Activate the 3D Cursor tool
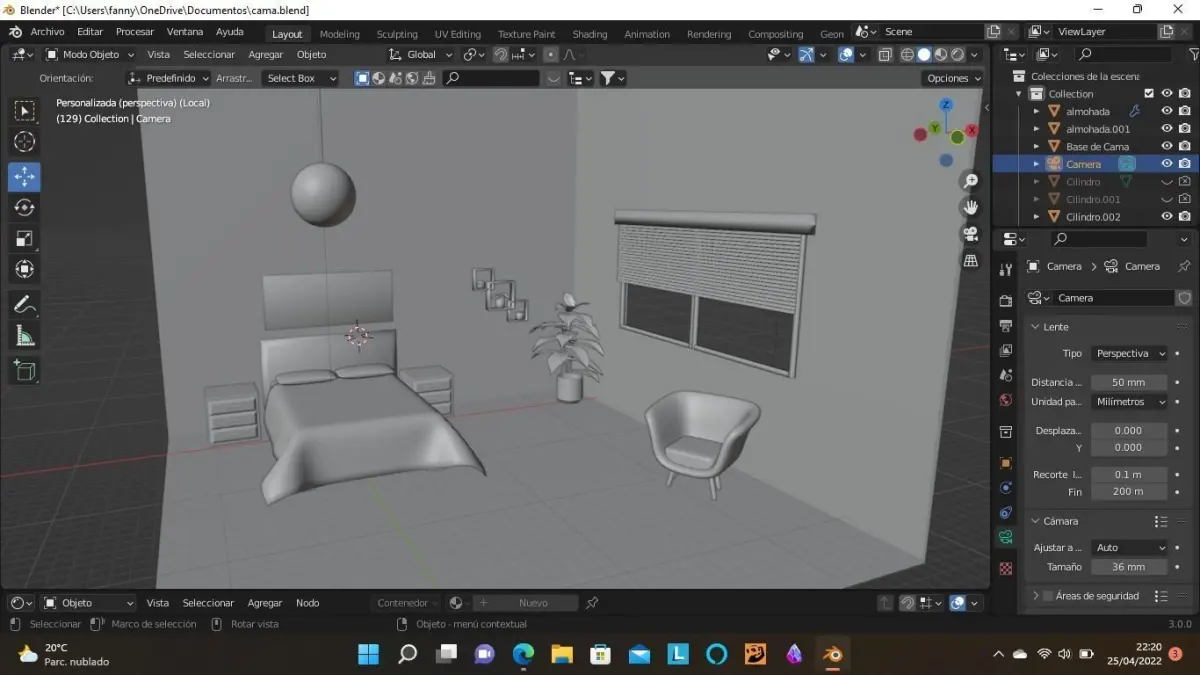The width and height of the screenshot is (1200, 675). [24, 142]
